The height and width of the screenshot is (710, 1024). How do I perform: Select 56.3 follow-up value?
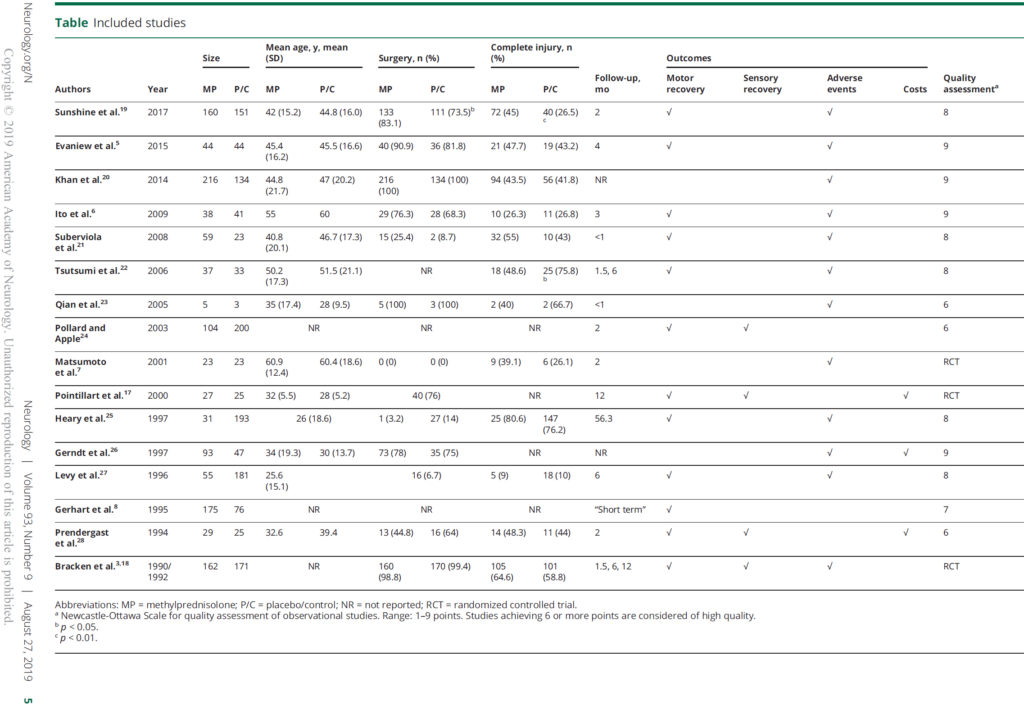(603, 419)
